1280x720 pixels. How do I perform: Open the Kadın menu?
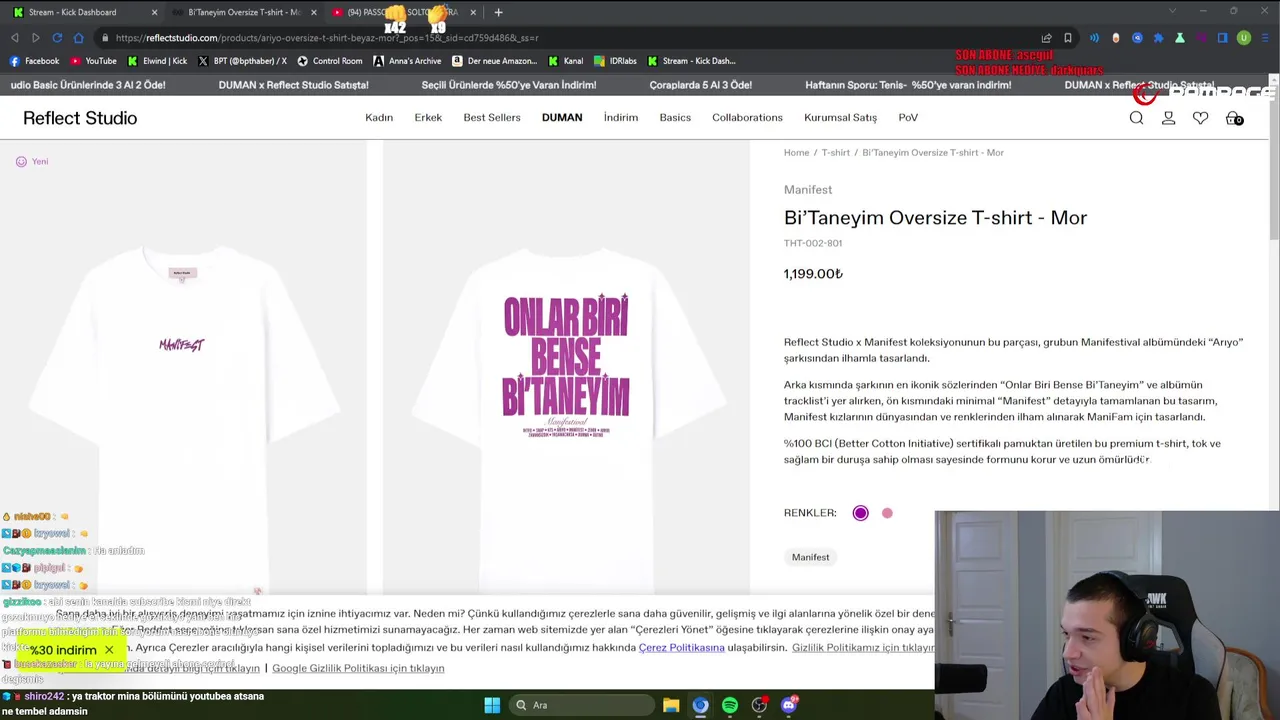(379, 117)
